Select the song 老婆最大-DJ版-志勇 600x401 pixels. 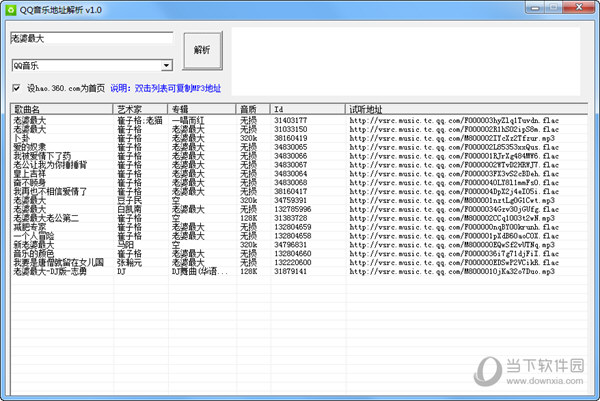coord(50,272)
